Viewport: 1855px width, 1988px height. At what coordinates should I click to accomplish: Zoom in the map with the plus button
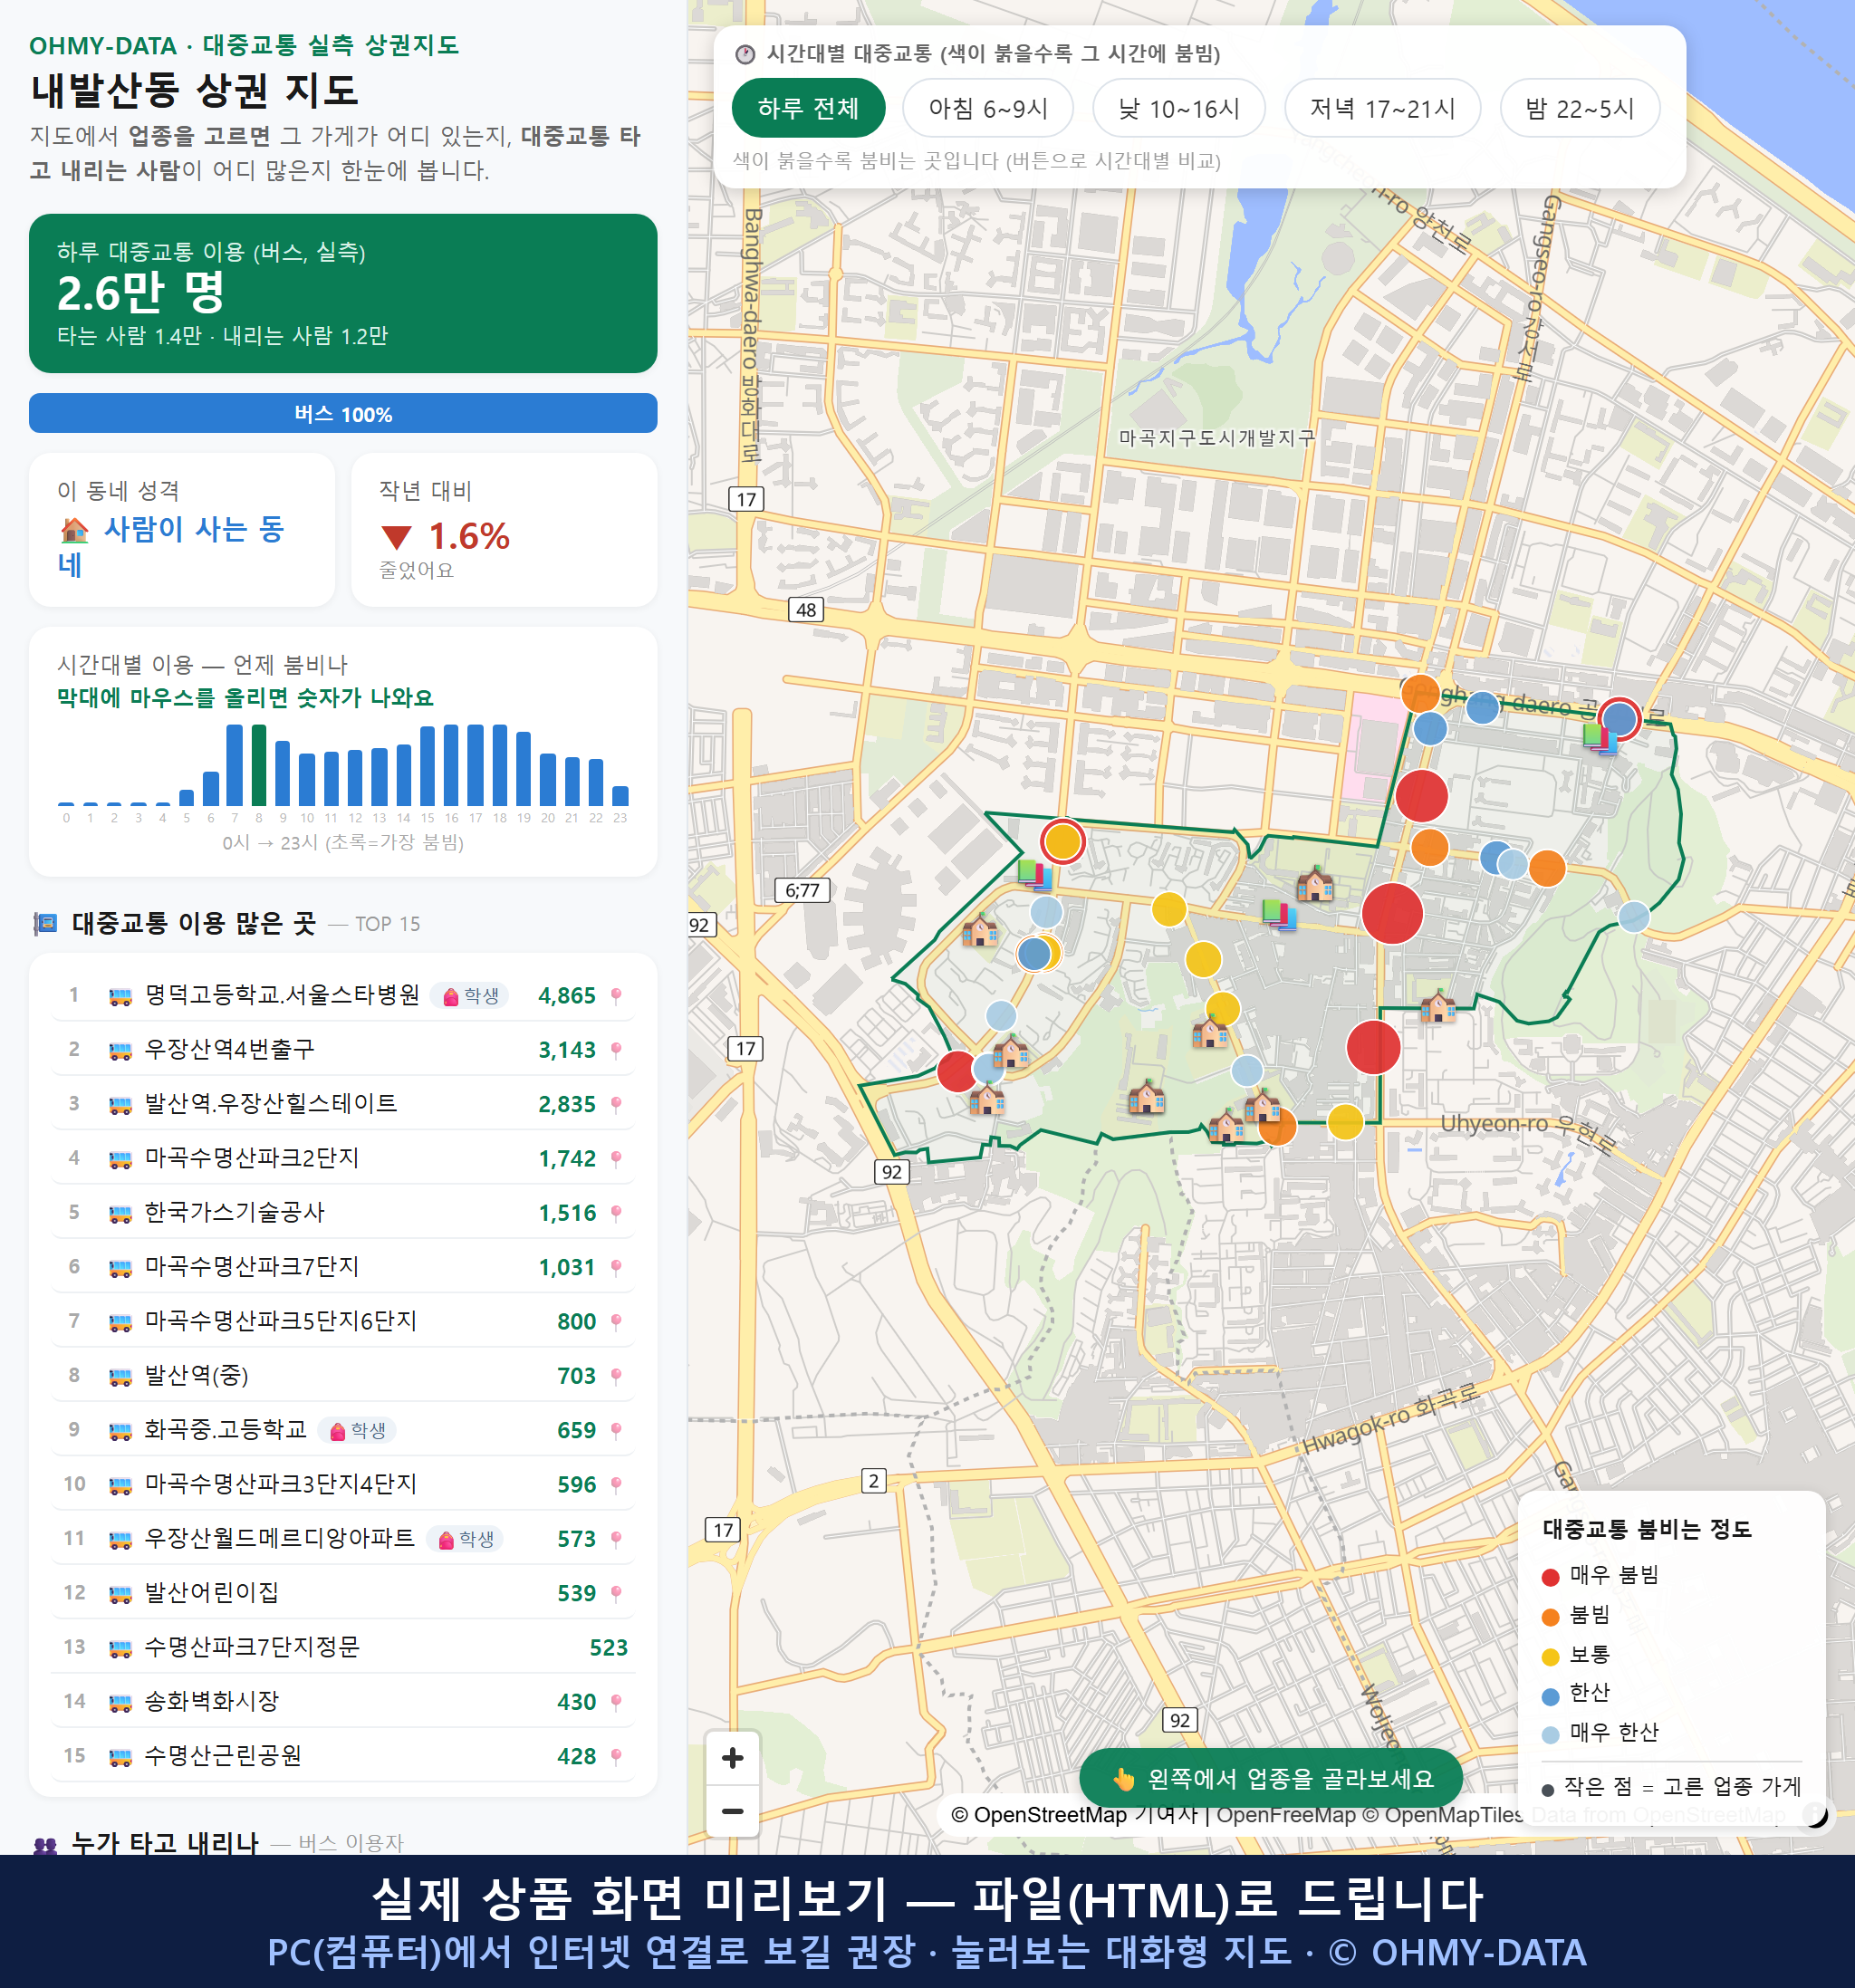coord(732,1757)
